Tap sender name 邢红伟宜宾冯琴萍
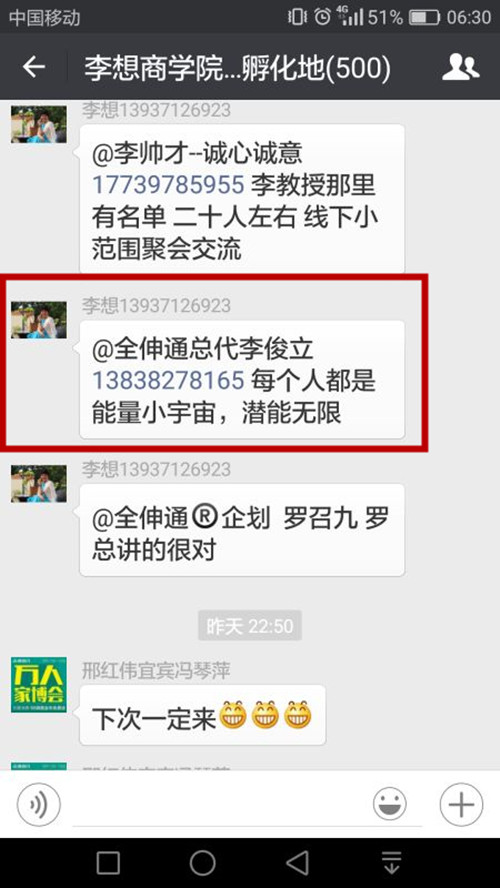The image size is (500, 888). coord(156,671)
